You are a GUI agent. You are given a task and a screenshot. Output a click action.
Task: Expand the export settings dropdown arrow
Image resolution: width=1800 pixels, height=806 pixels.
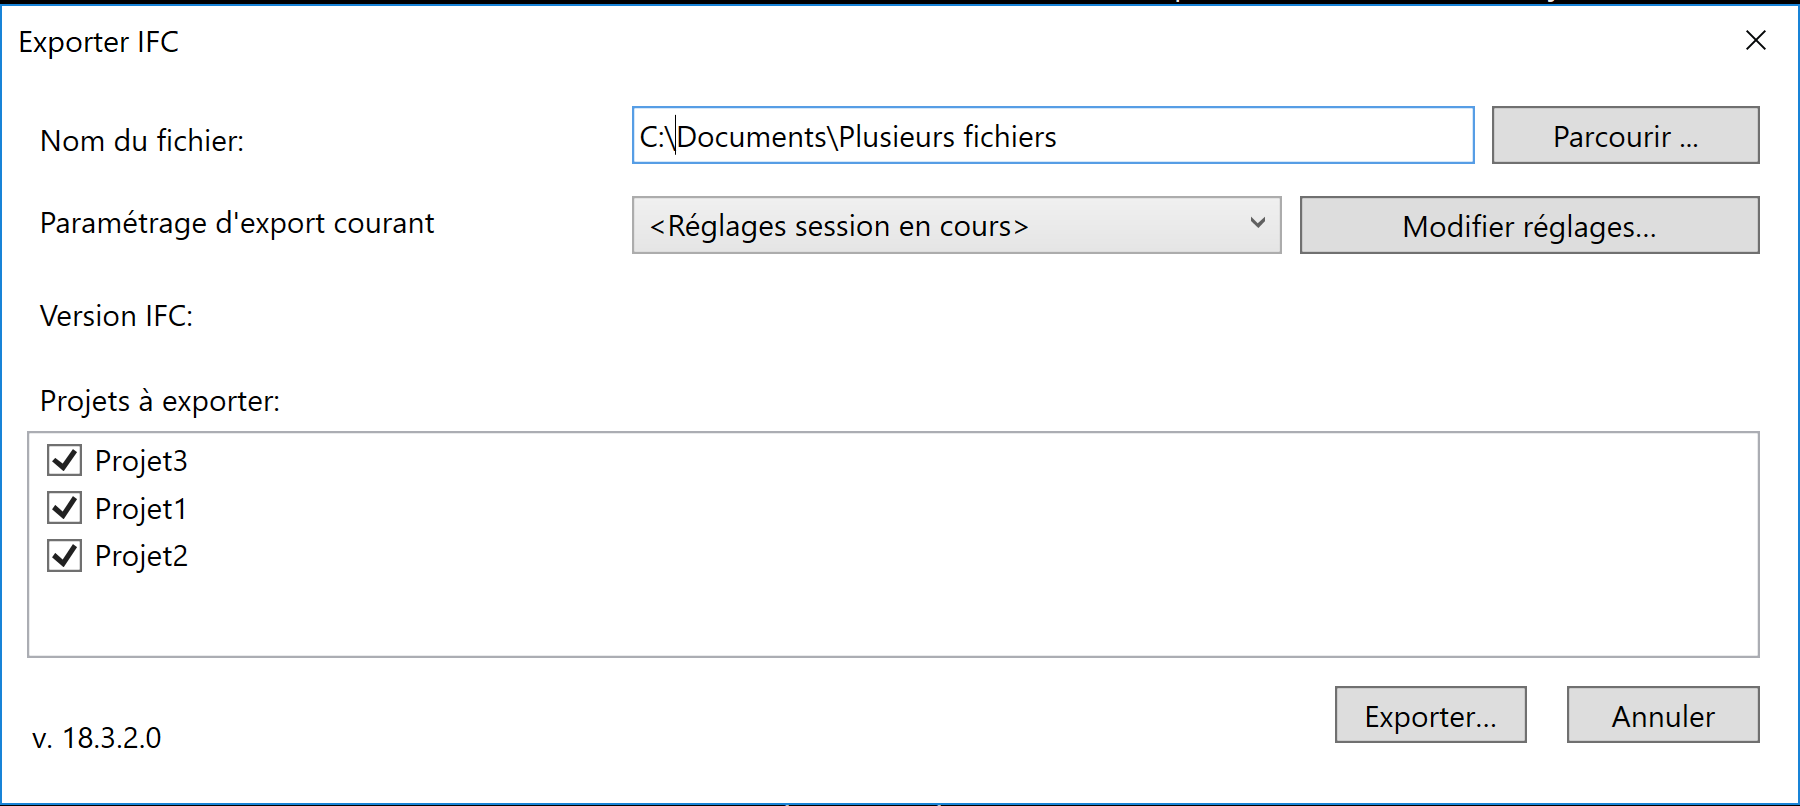pos(1257,224)
